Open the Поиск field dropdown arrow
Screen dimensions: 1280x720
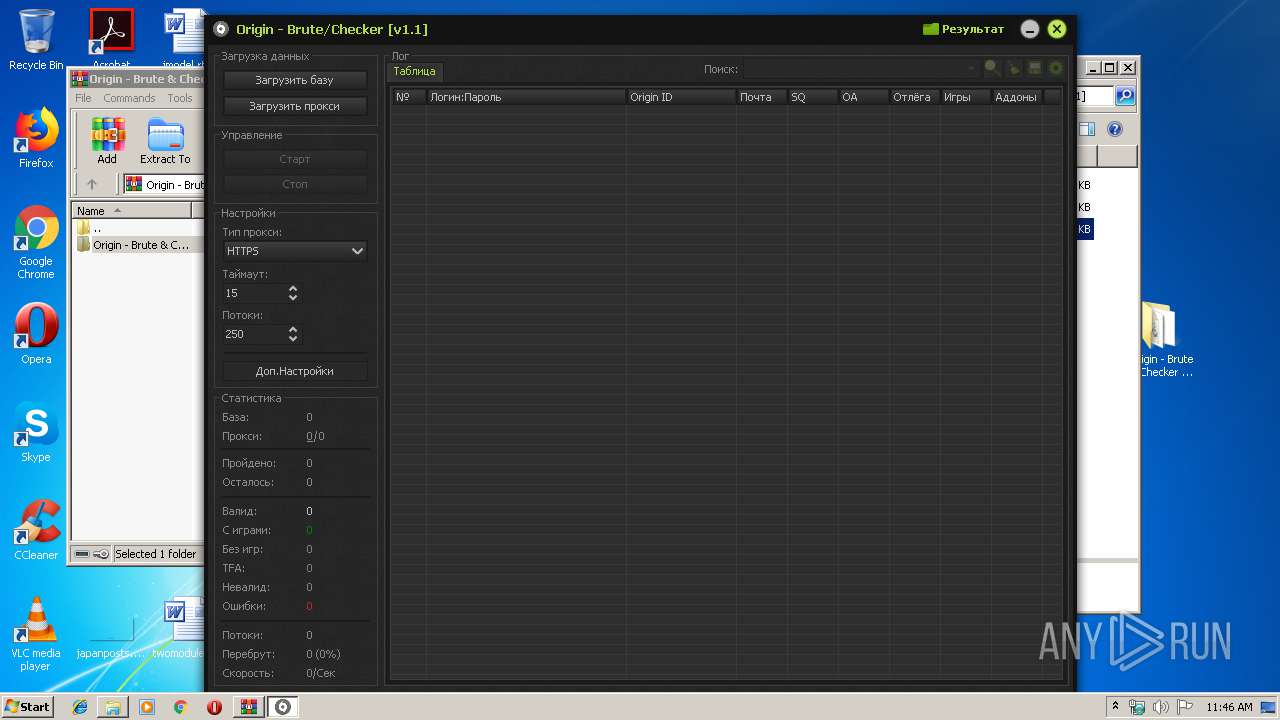coord(972,69)
